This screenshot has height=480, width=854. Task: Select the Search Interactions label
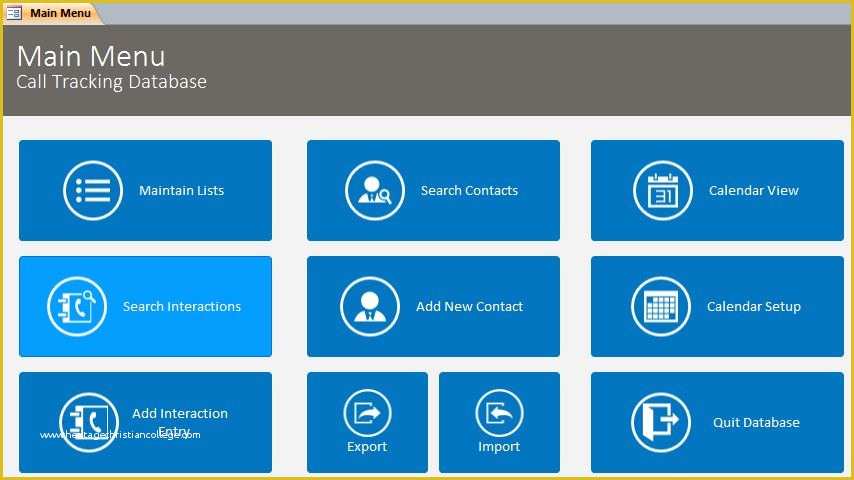pos(181,307)
